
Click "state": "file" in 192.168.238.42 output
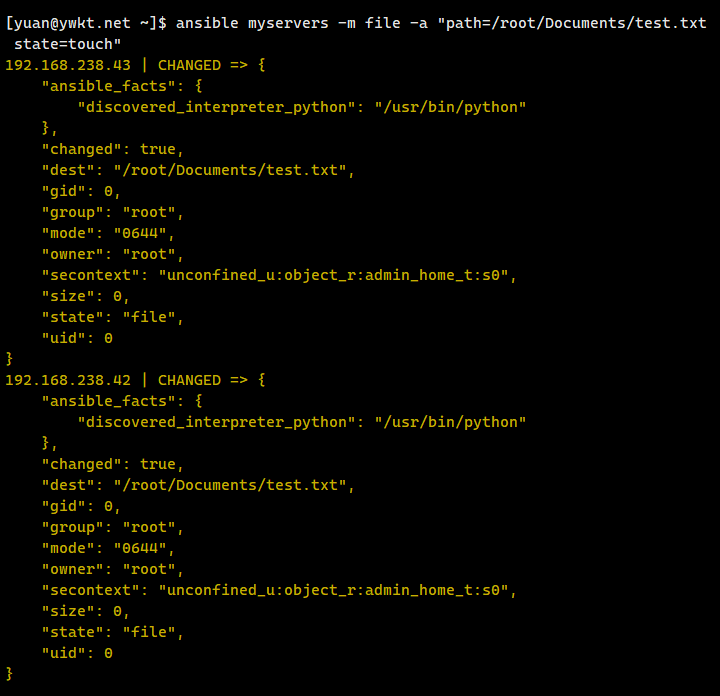pyautogui.click(x=113, y=632)
